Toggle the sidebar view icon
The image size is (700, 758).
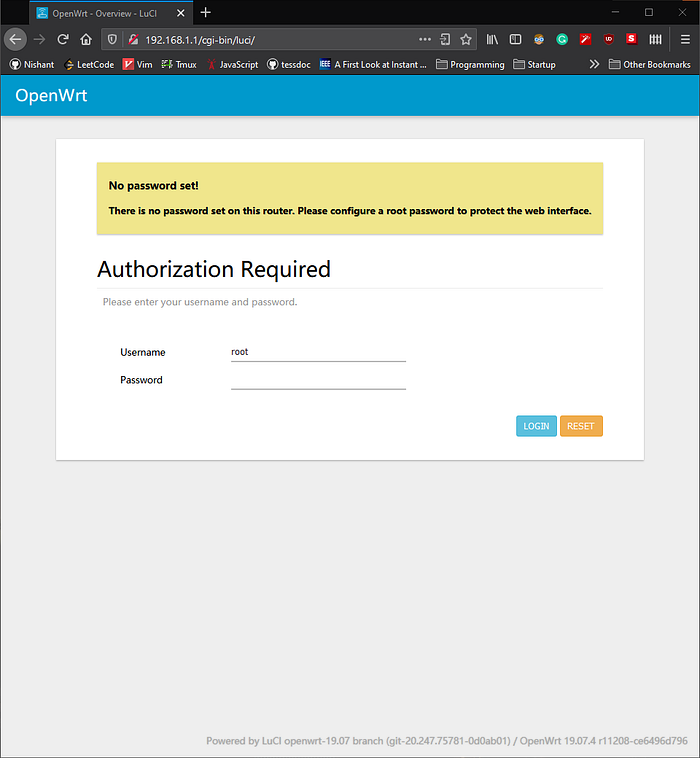[x=515, y=40]
